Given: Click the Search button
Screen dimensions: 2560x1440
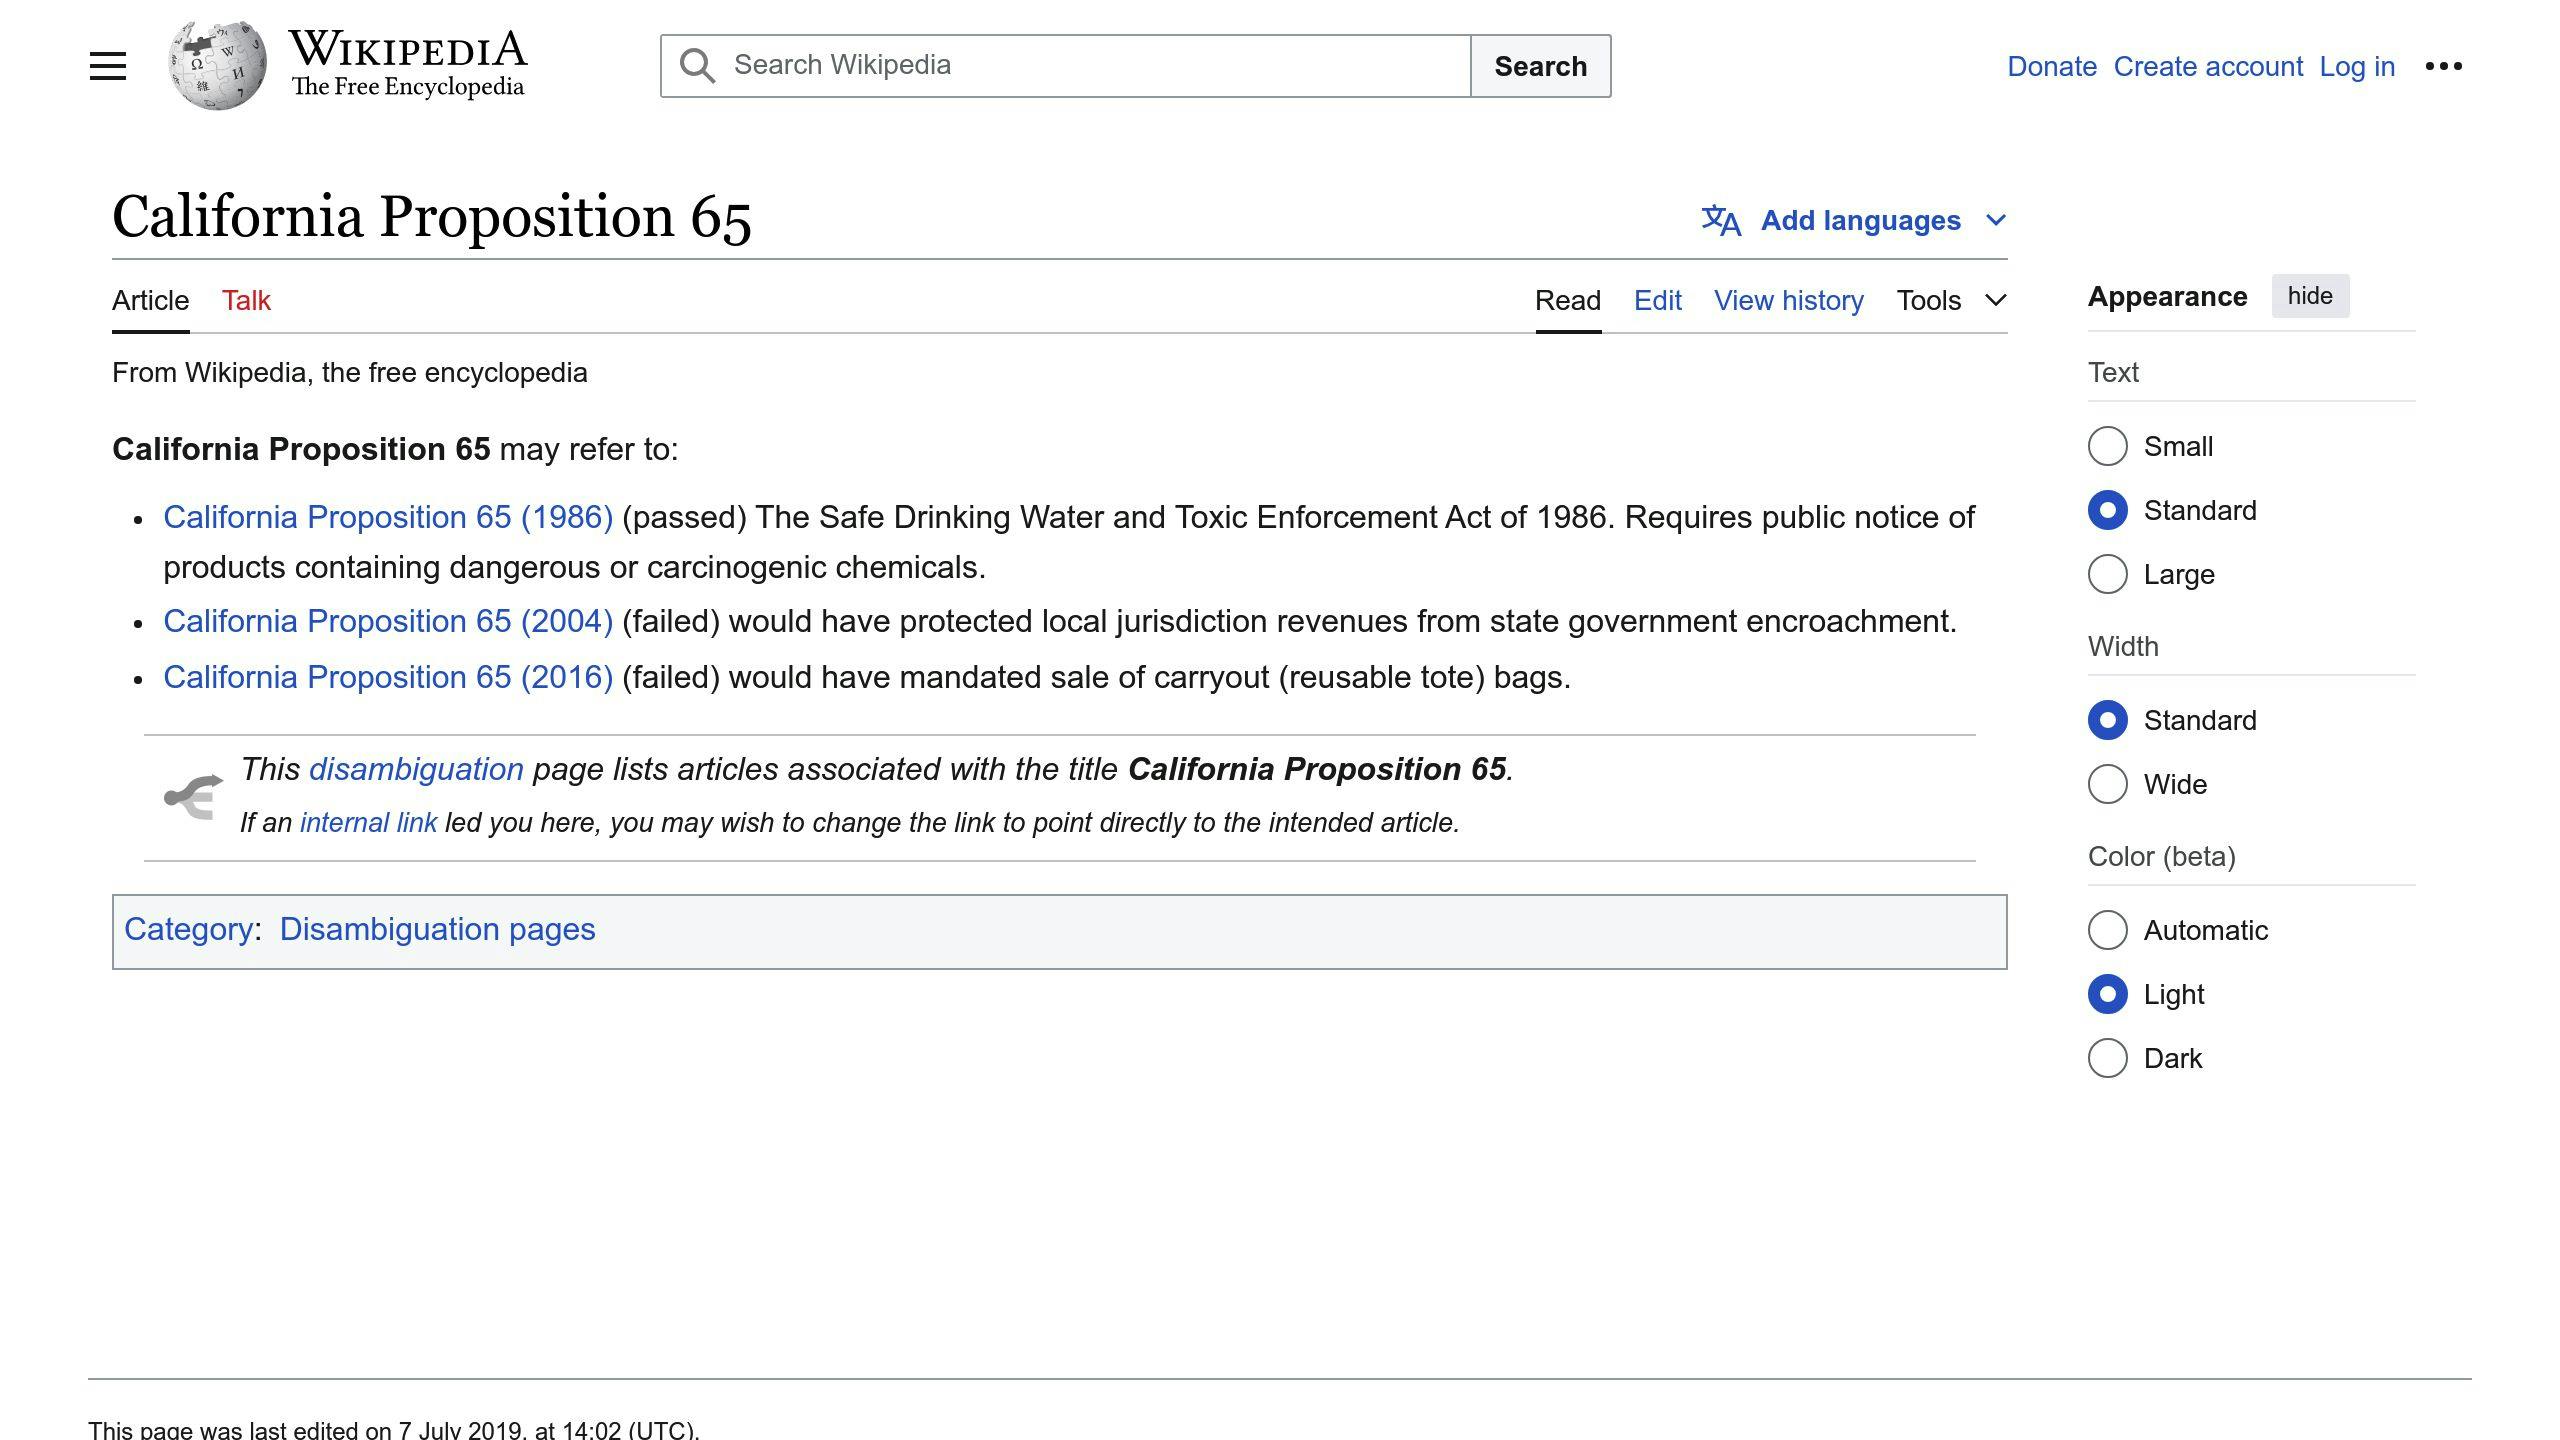Looking at the screenshot, I should coord(1540,66).
